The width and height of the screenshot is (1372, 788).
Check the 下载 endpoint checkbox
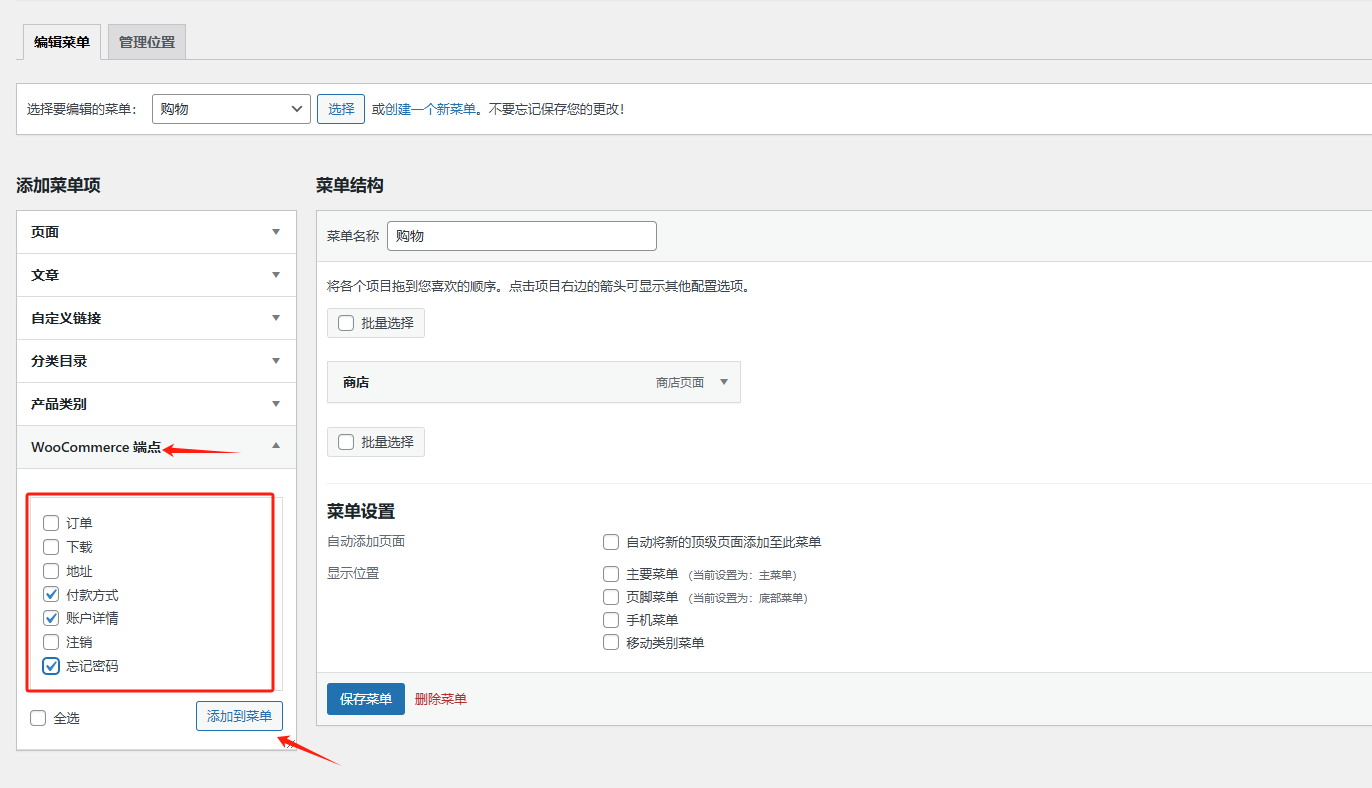(50, 546)
